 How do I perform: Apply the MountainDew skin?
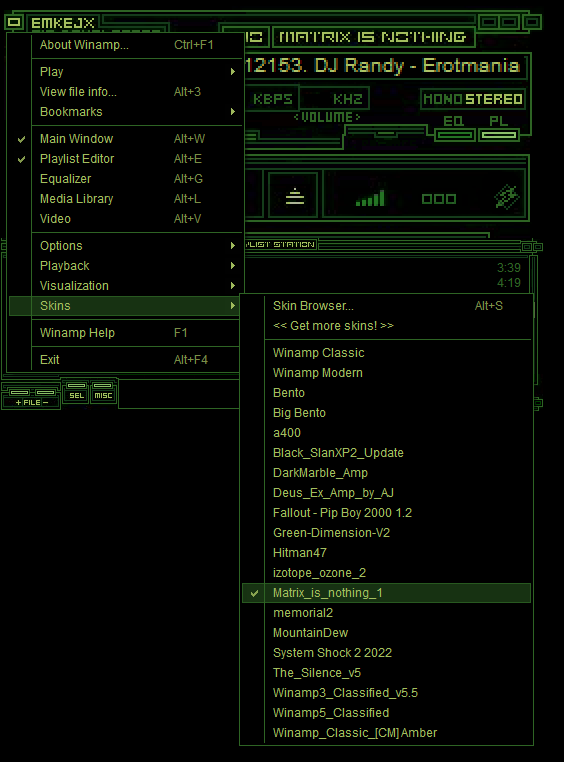coord(386,633)
